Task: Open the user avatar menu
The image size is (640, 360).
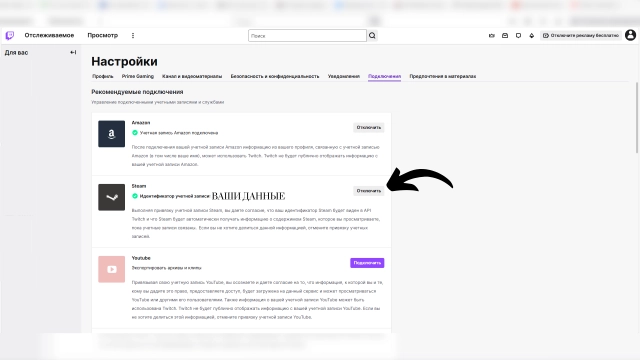Action: tap(630, 35)
